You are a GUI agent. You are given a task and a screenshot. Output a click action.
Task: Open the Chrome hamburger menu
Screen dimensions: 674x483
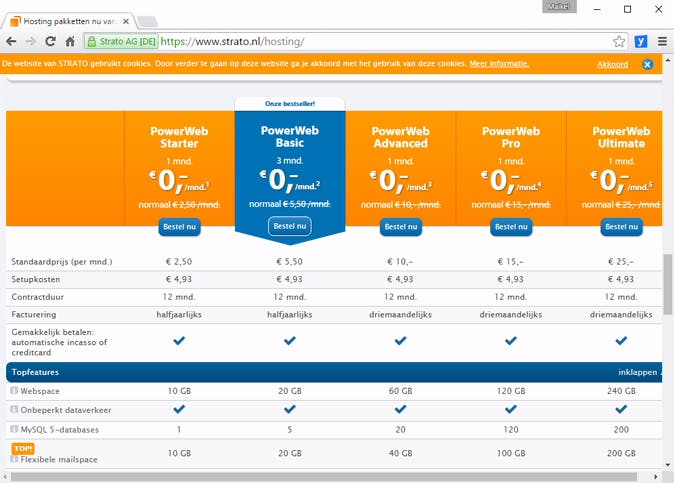coord(662,42)
